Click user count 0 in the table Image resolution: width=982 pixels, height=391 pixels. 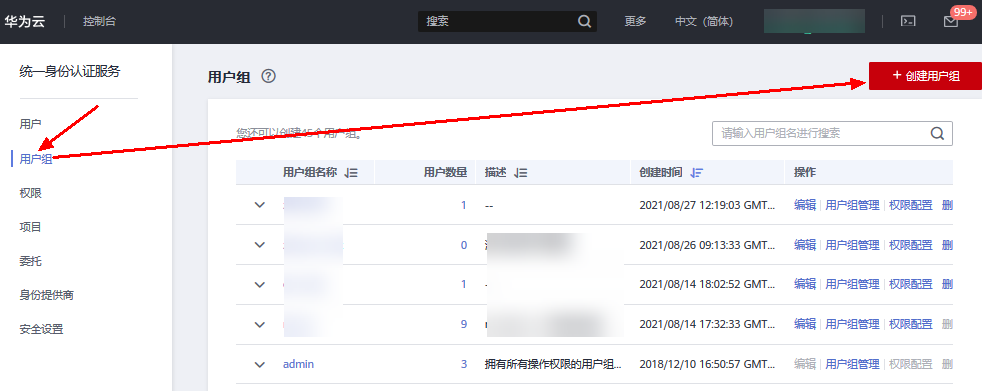pos(463,244)
